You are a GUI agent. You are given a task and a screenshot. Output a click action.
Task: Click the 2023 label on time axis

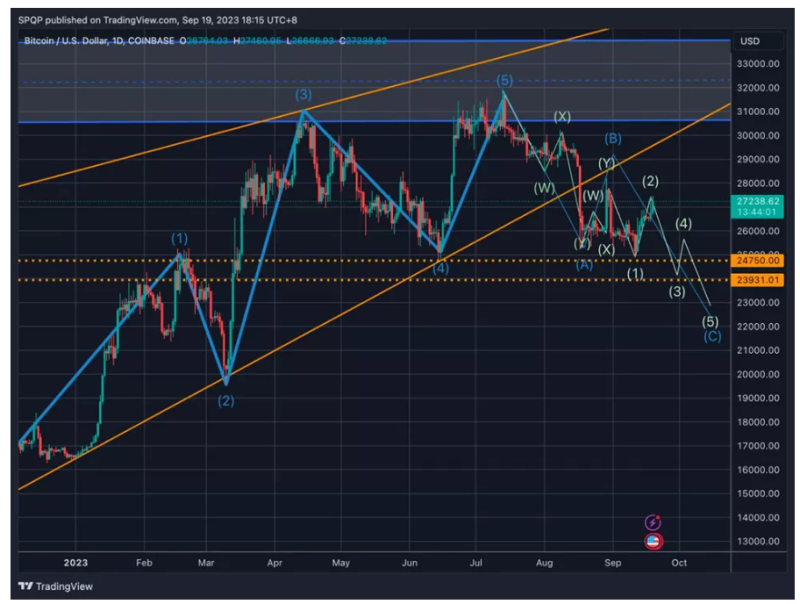(x=75, y=563)
